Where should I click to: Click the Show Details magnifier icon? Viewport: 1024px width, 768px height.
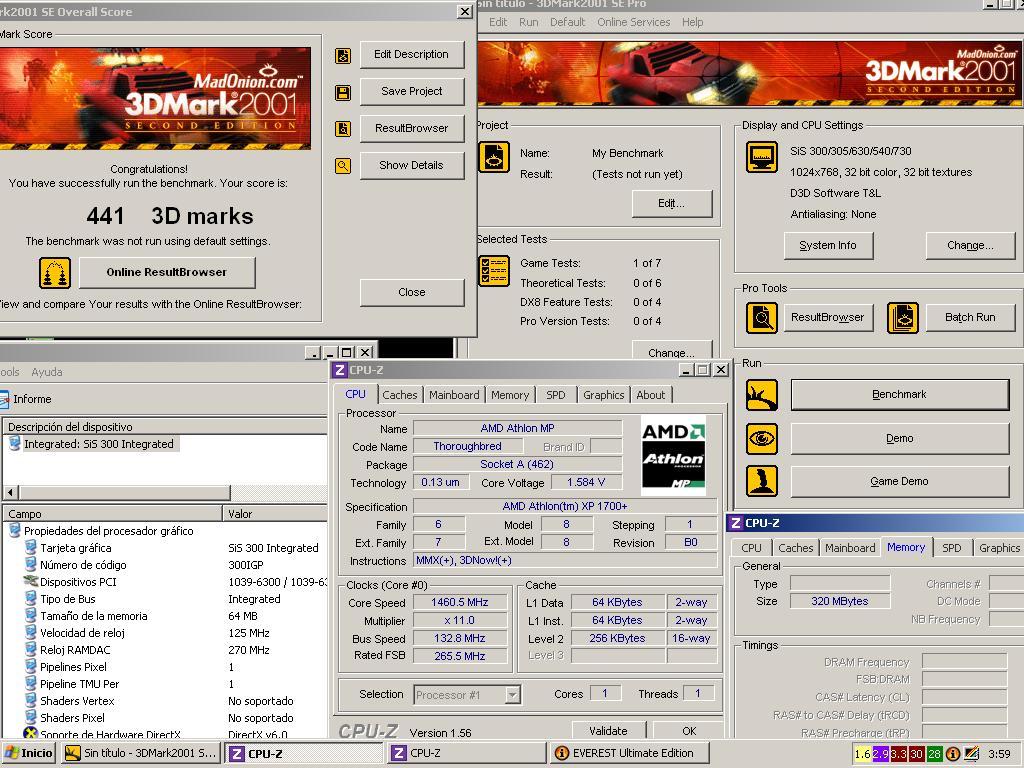coord(343,166)
